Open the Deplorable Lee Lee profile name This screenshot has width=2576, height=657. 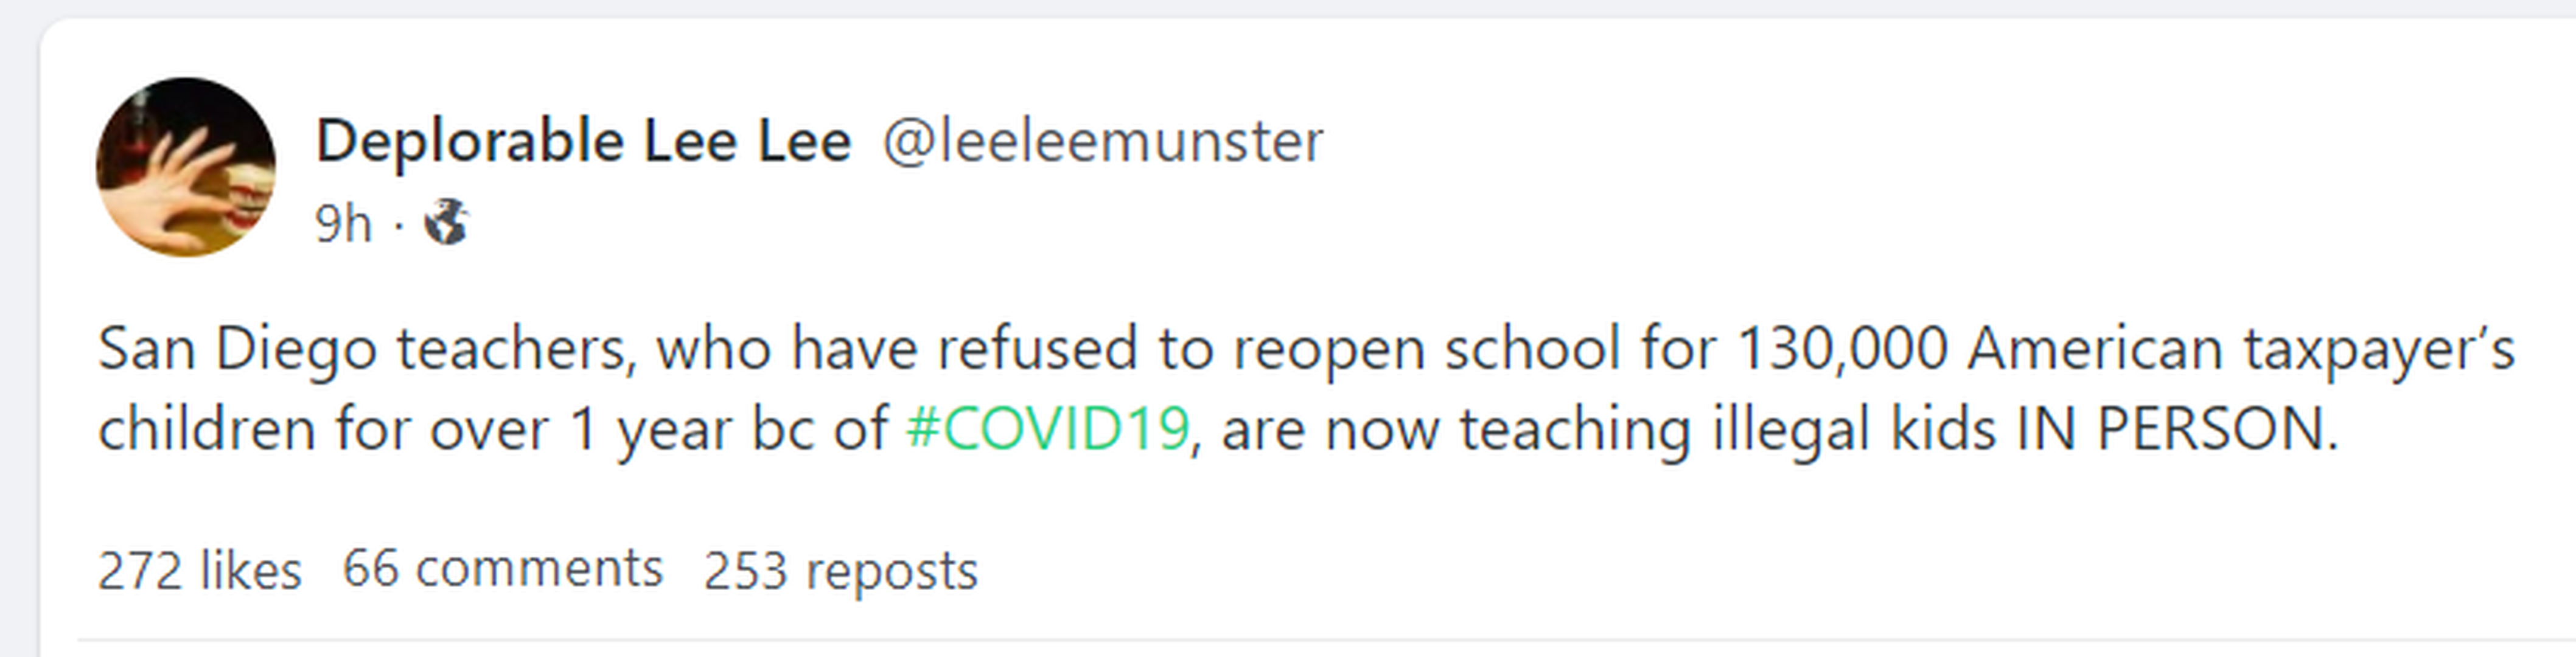[x=583, y=141]
